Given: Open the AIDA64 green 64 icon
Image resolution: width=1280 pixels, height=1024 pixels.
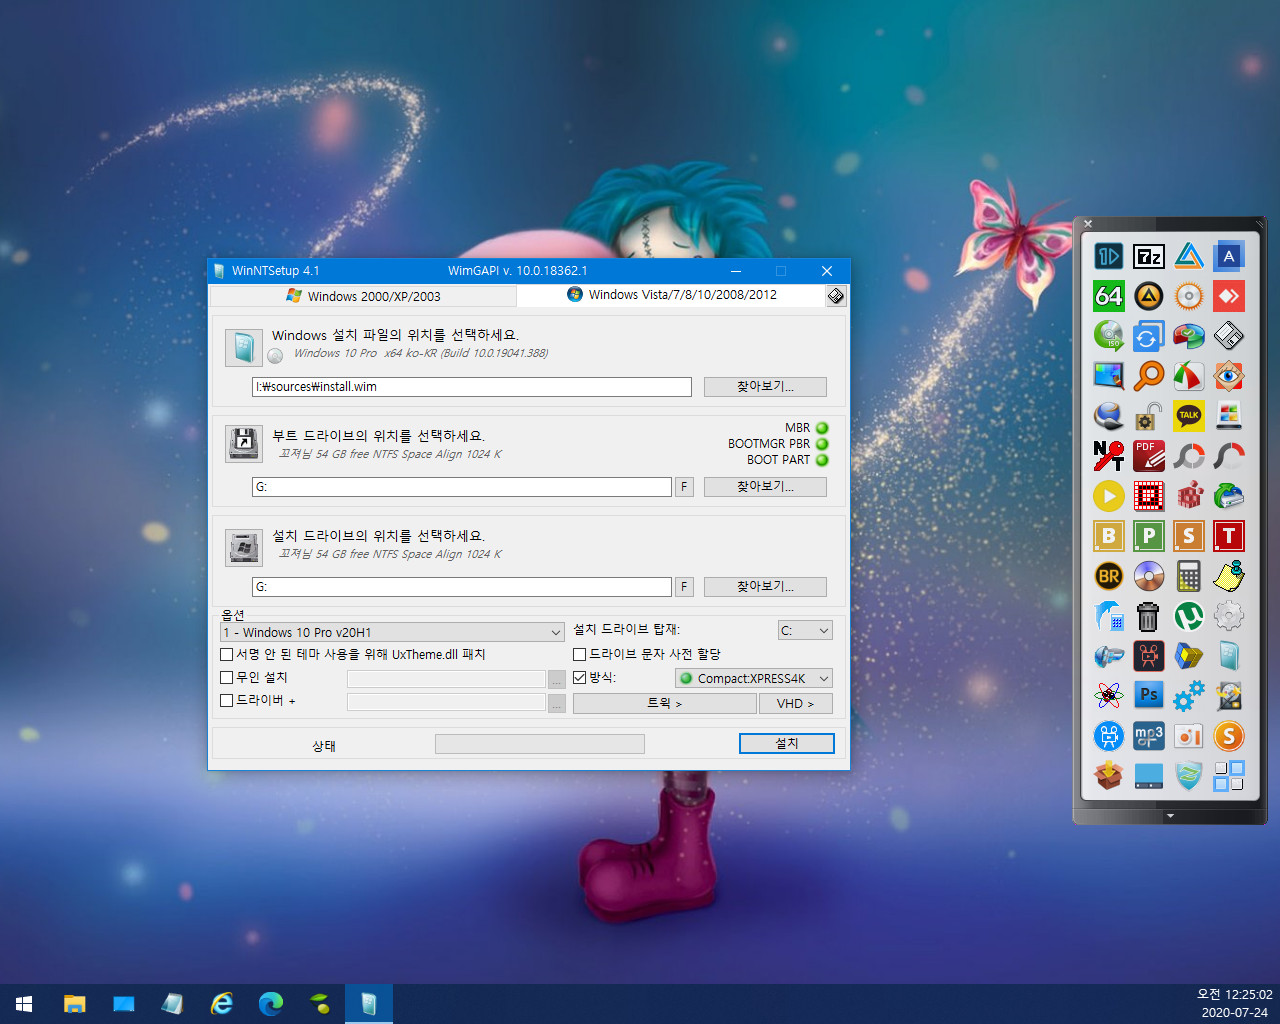Looking at the screenshot, I should [1108, 296].
